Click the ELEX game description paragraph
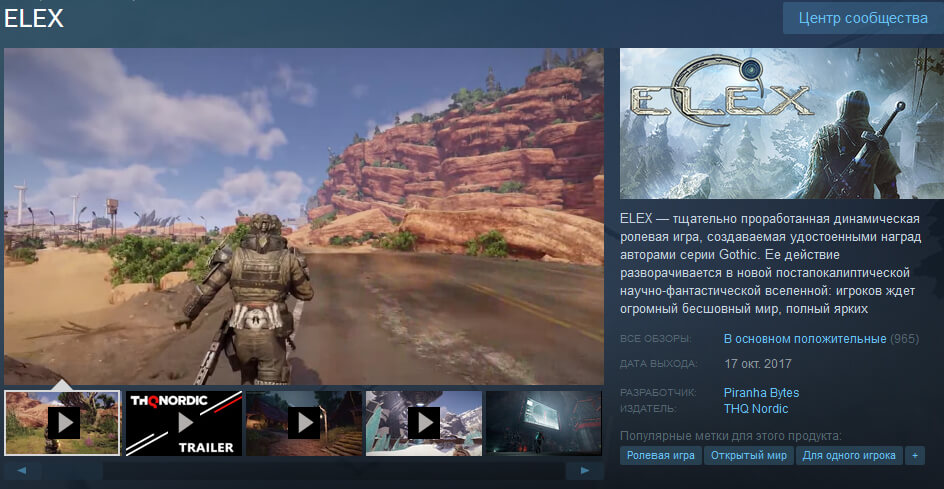944x489 pixels. pos(771,263)
